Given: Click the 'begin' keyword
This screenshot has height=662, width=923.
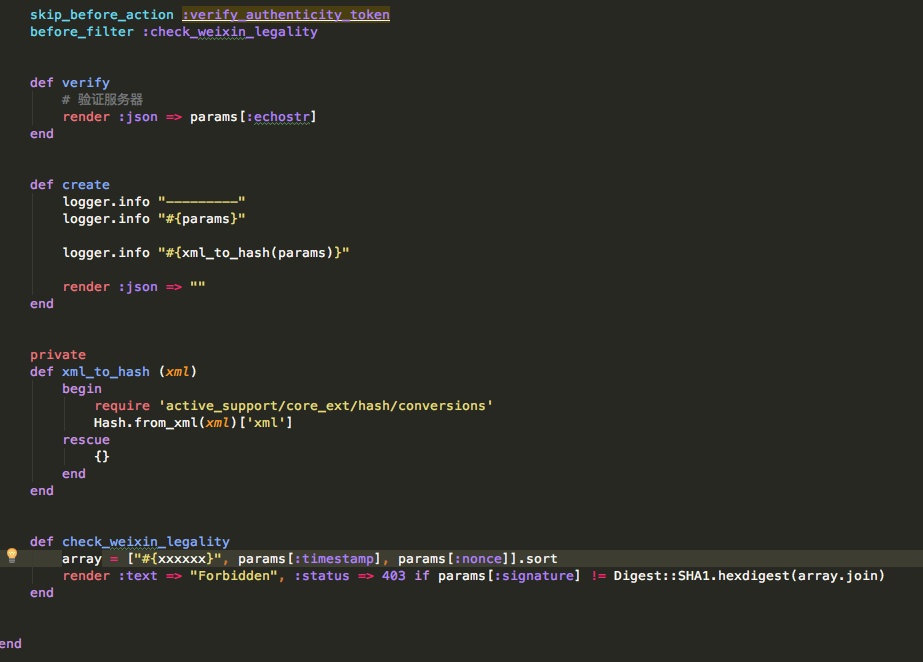Looking at the screenshot, I should coord(82,389).
